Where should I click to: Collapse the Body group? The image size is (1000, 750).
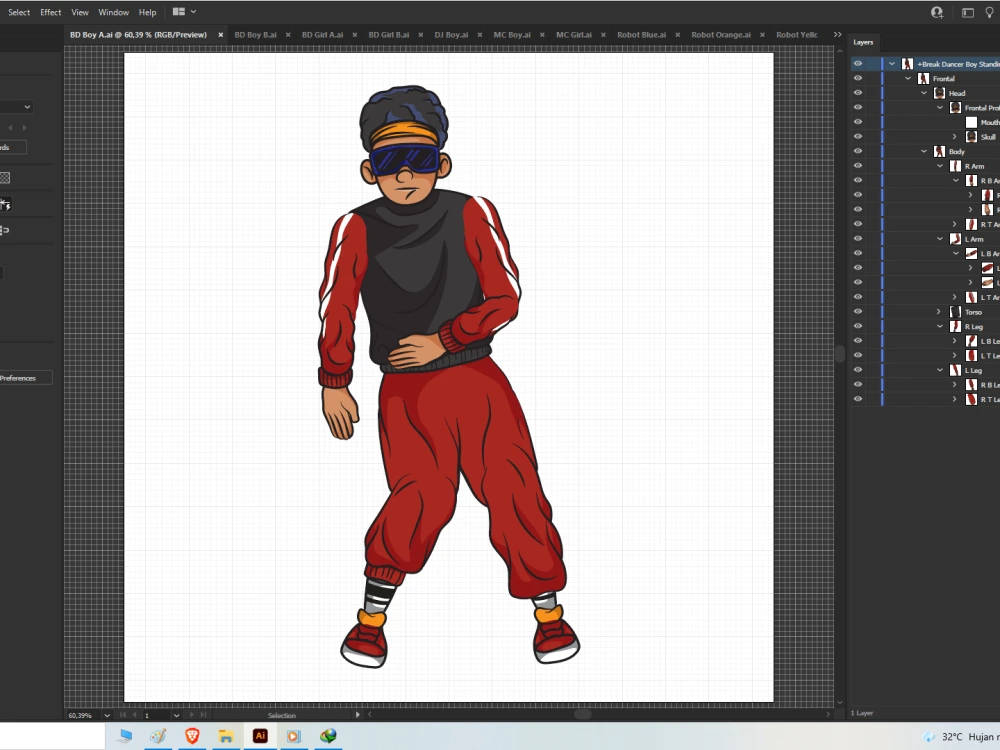[x=923, y=151]
